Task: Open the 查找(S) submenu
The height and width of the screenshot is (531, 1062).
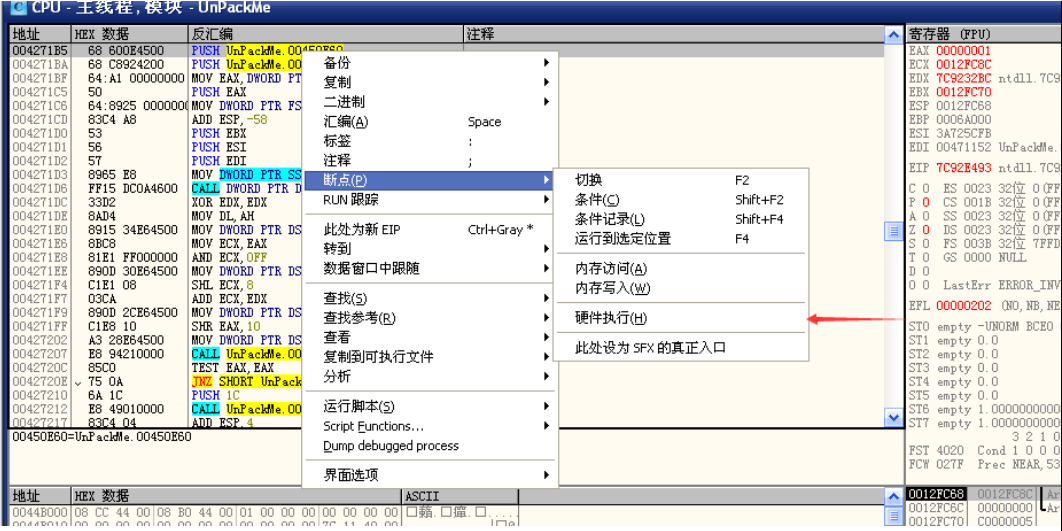Action: pyautogui.click(x=430, y=299)
